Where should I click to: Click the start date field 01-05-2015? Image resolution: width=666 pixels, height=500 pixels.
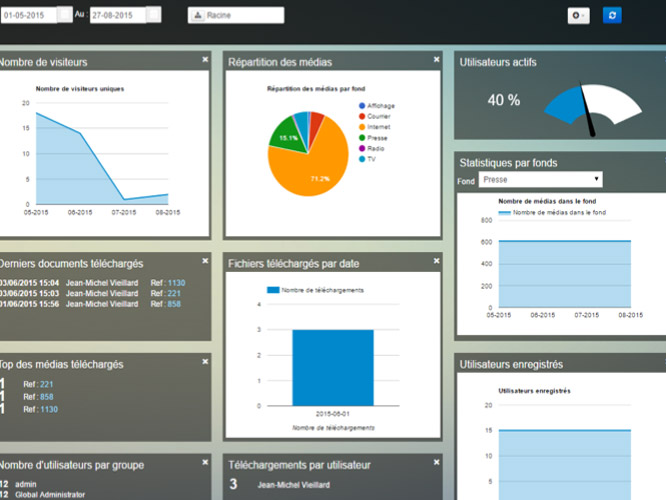pos(27,15)
